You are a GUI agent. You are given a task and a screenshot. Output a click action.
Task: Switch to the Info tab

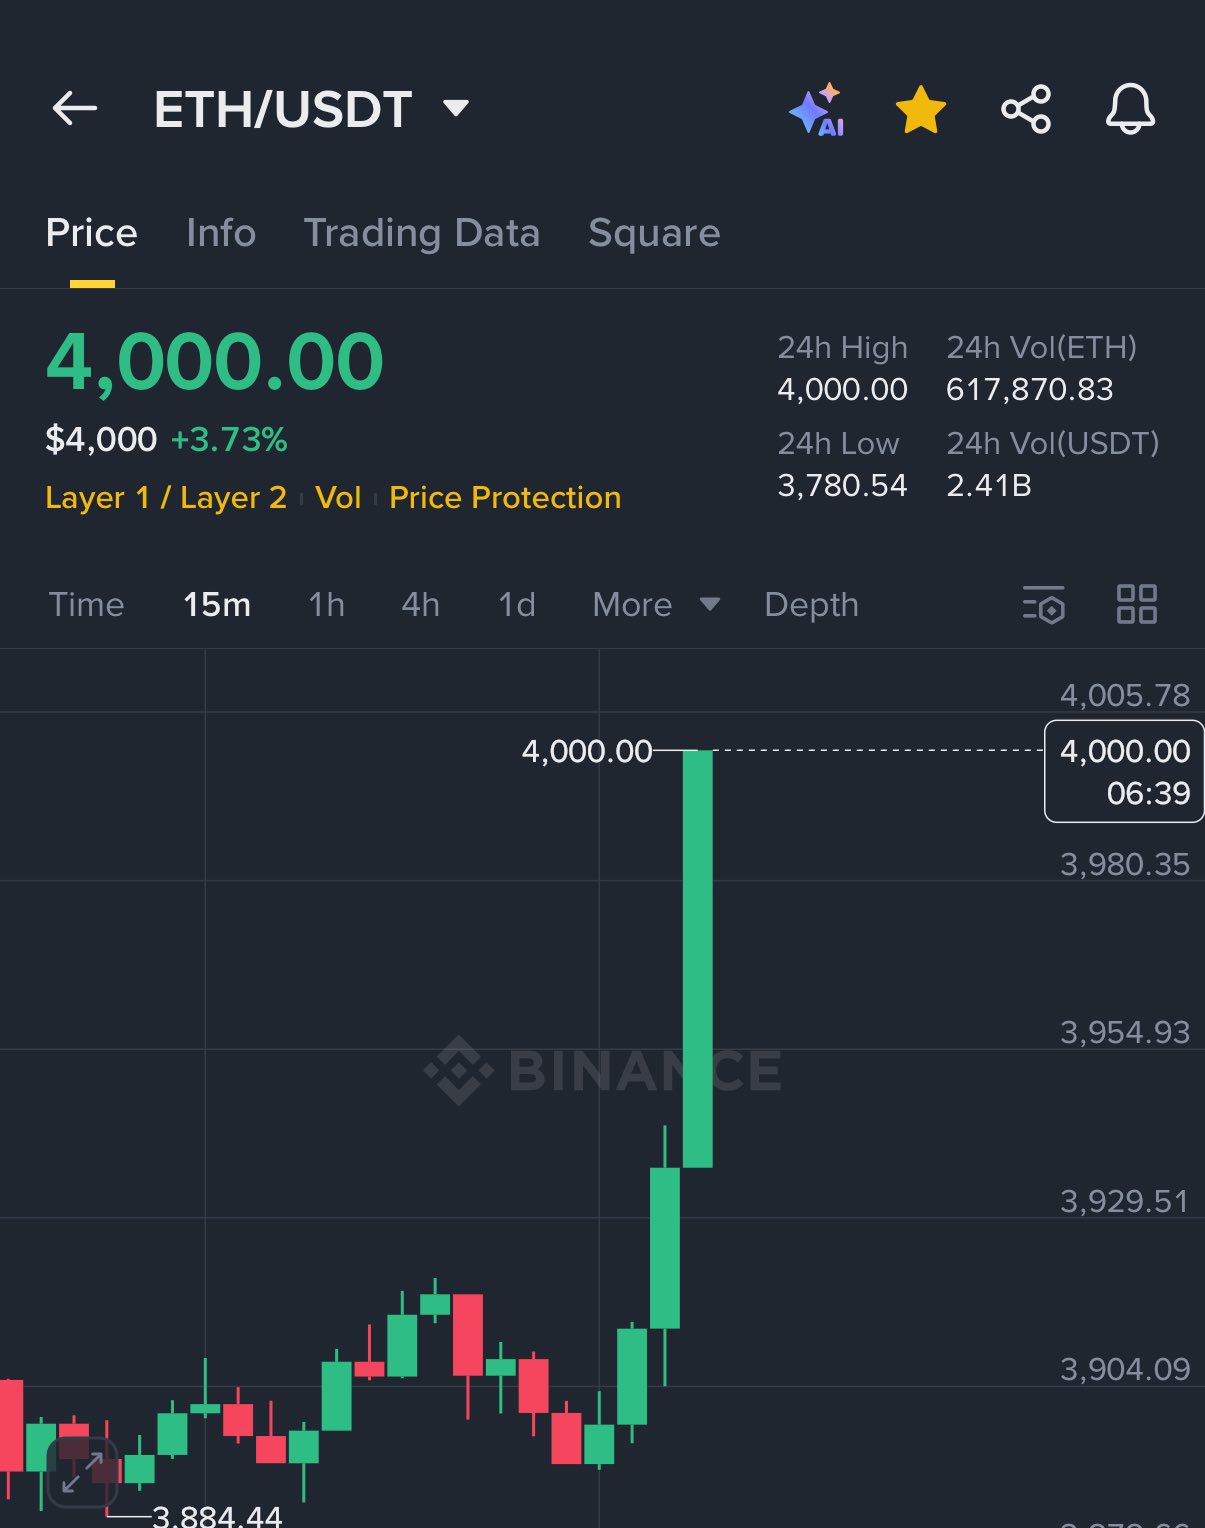pos(221,233)
